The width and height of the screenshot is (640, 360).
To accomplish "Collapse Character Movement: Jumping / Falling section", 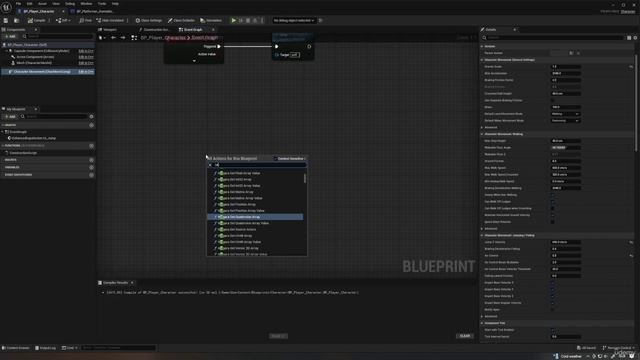I will 482,236.
